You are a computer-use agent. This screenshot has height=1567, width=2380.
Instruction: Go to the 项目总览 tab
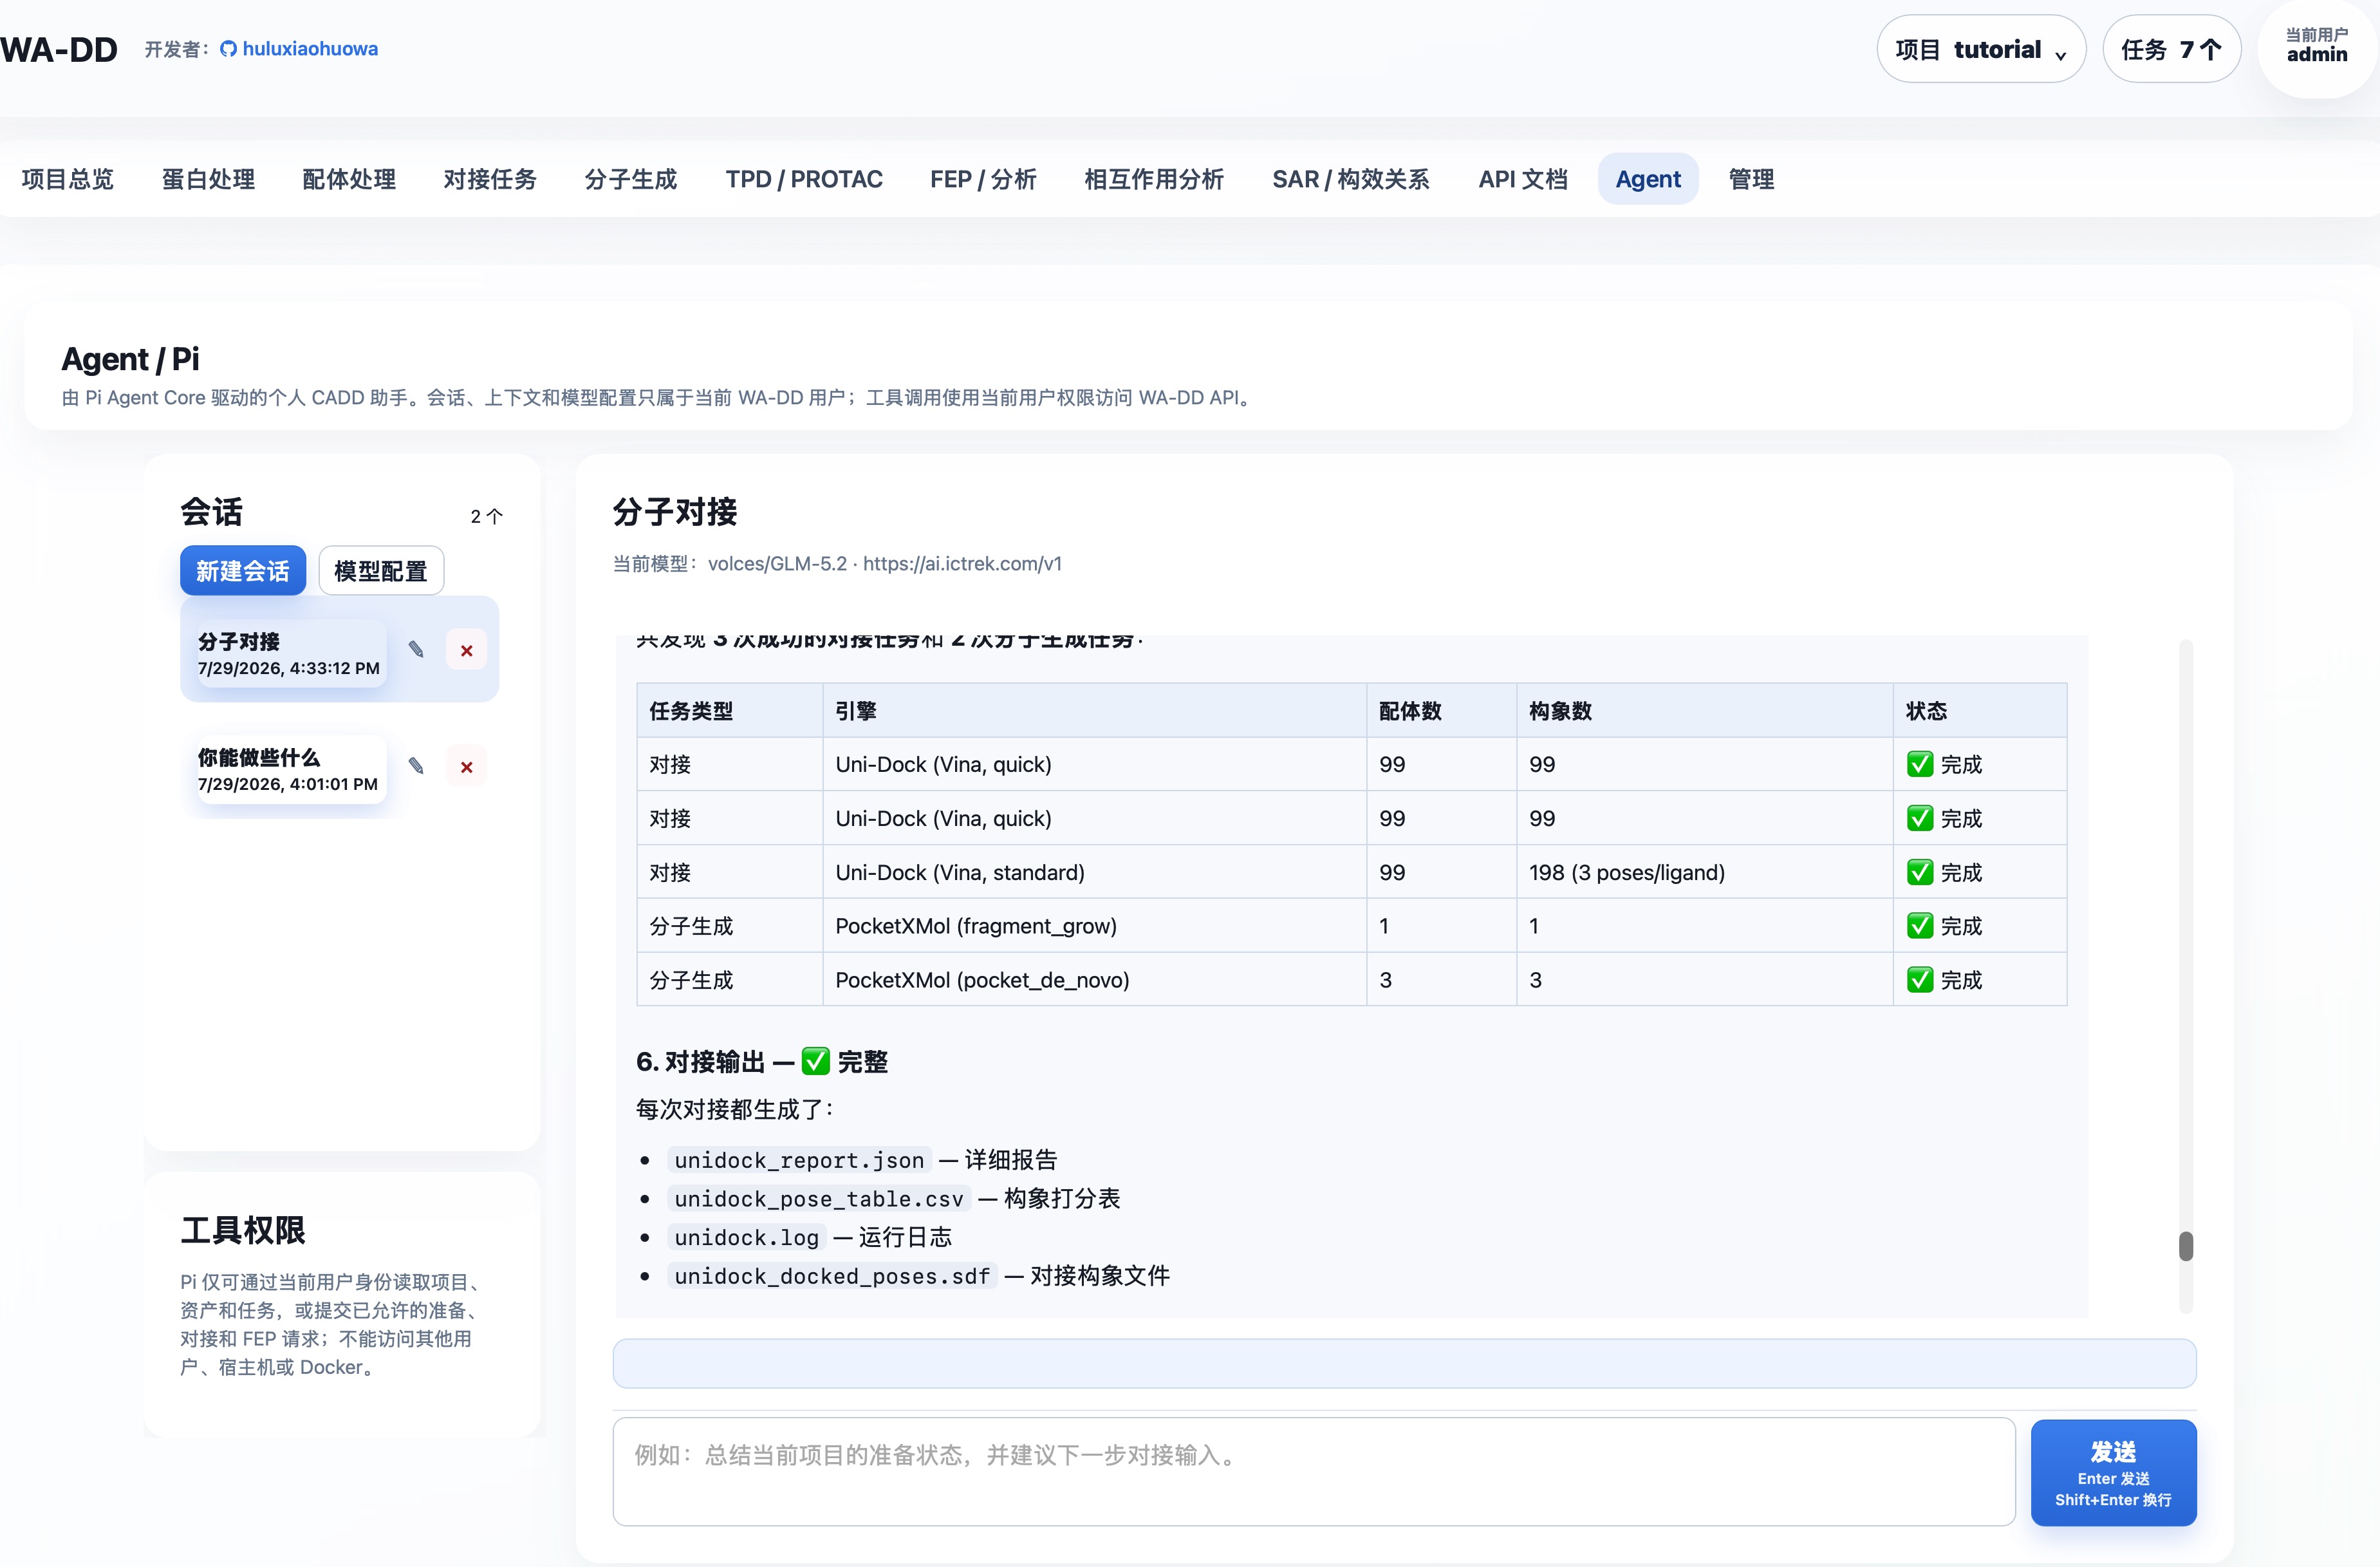[67, 179]
